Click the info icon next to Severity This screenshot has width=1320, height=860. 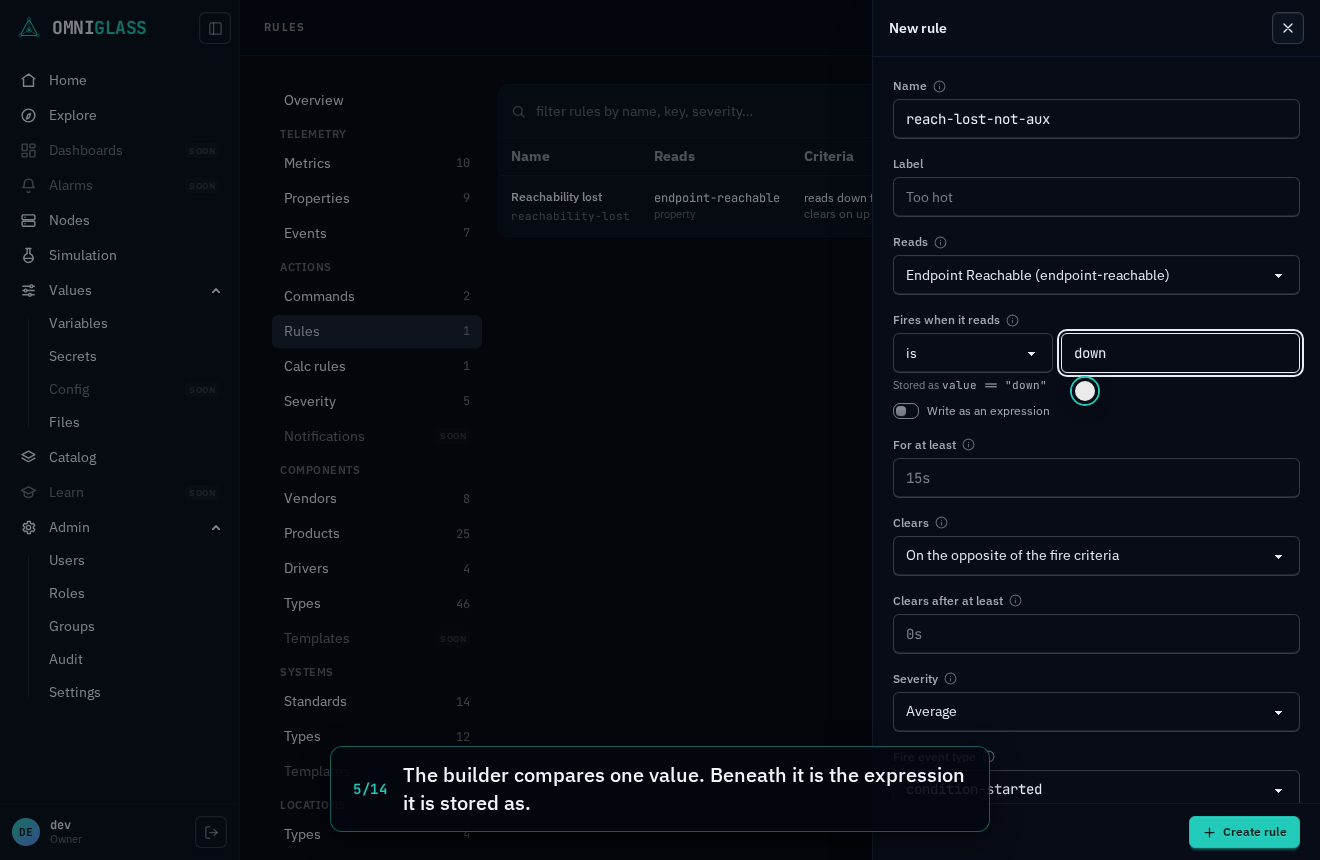950,679
